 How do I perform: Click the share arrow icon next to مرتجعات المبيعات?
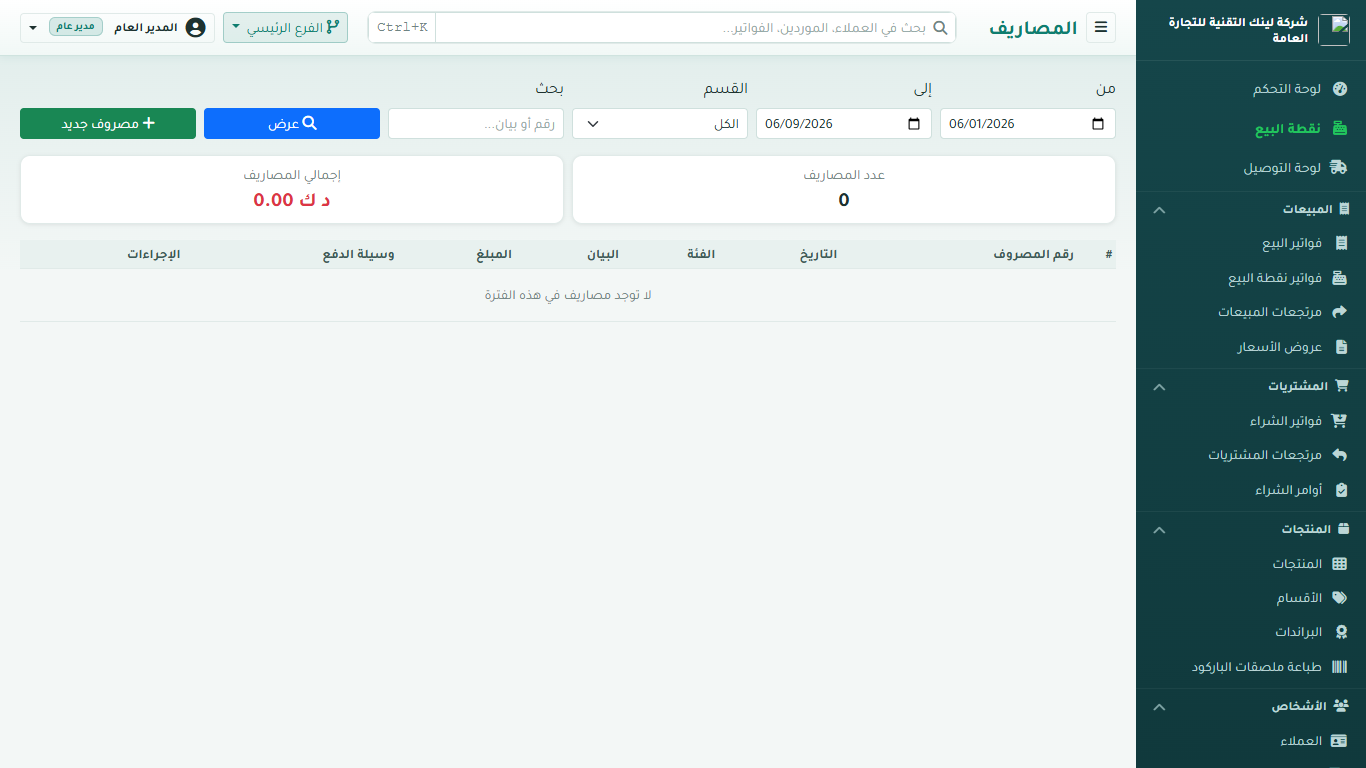1341,312
